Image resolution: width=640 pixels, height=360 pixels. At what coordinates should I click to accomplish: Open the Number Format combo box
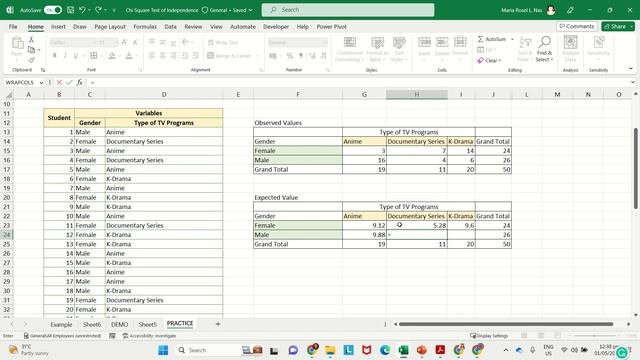(x=298, y=42)
